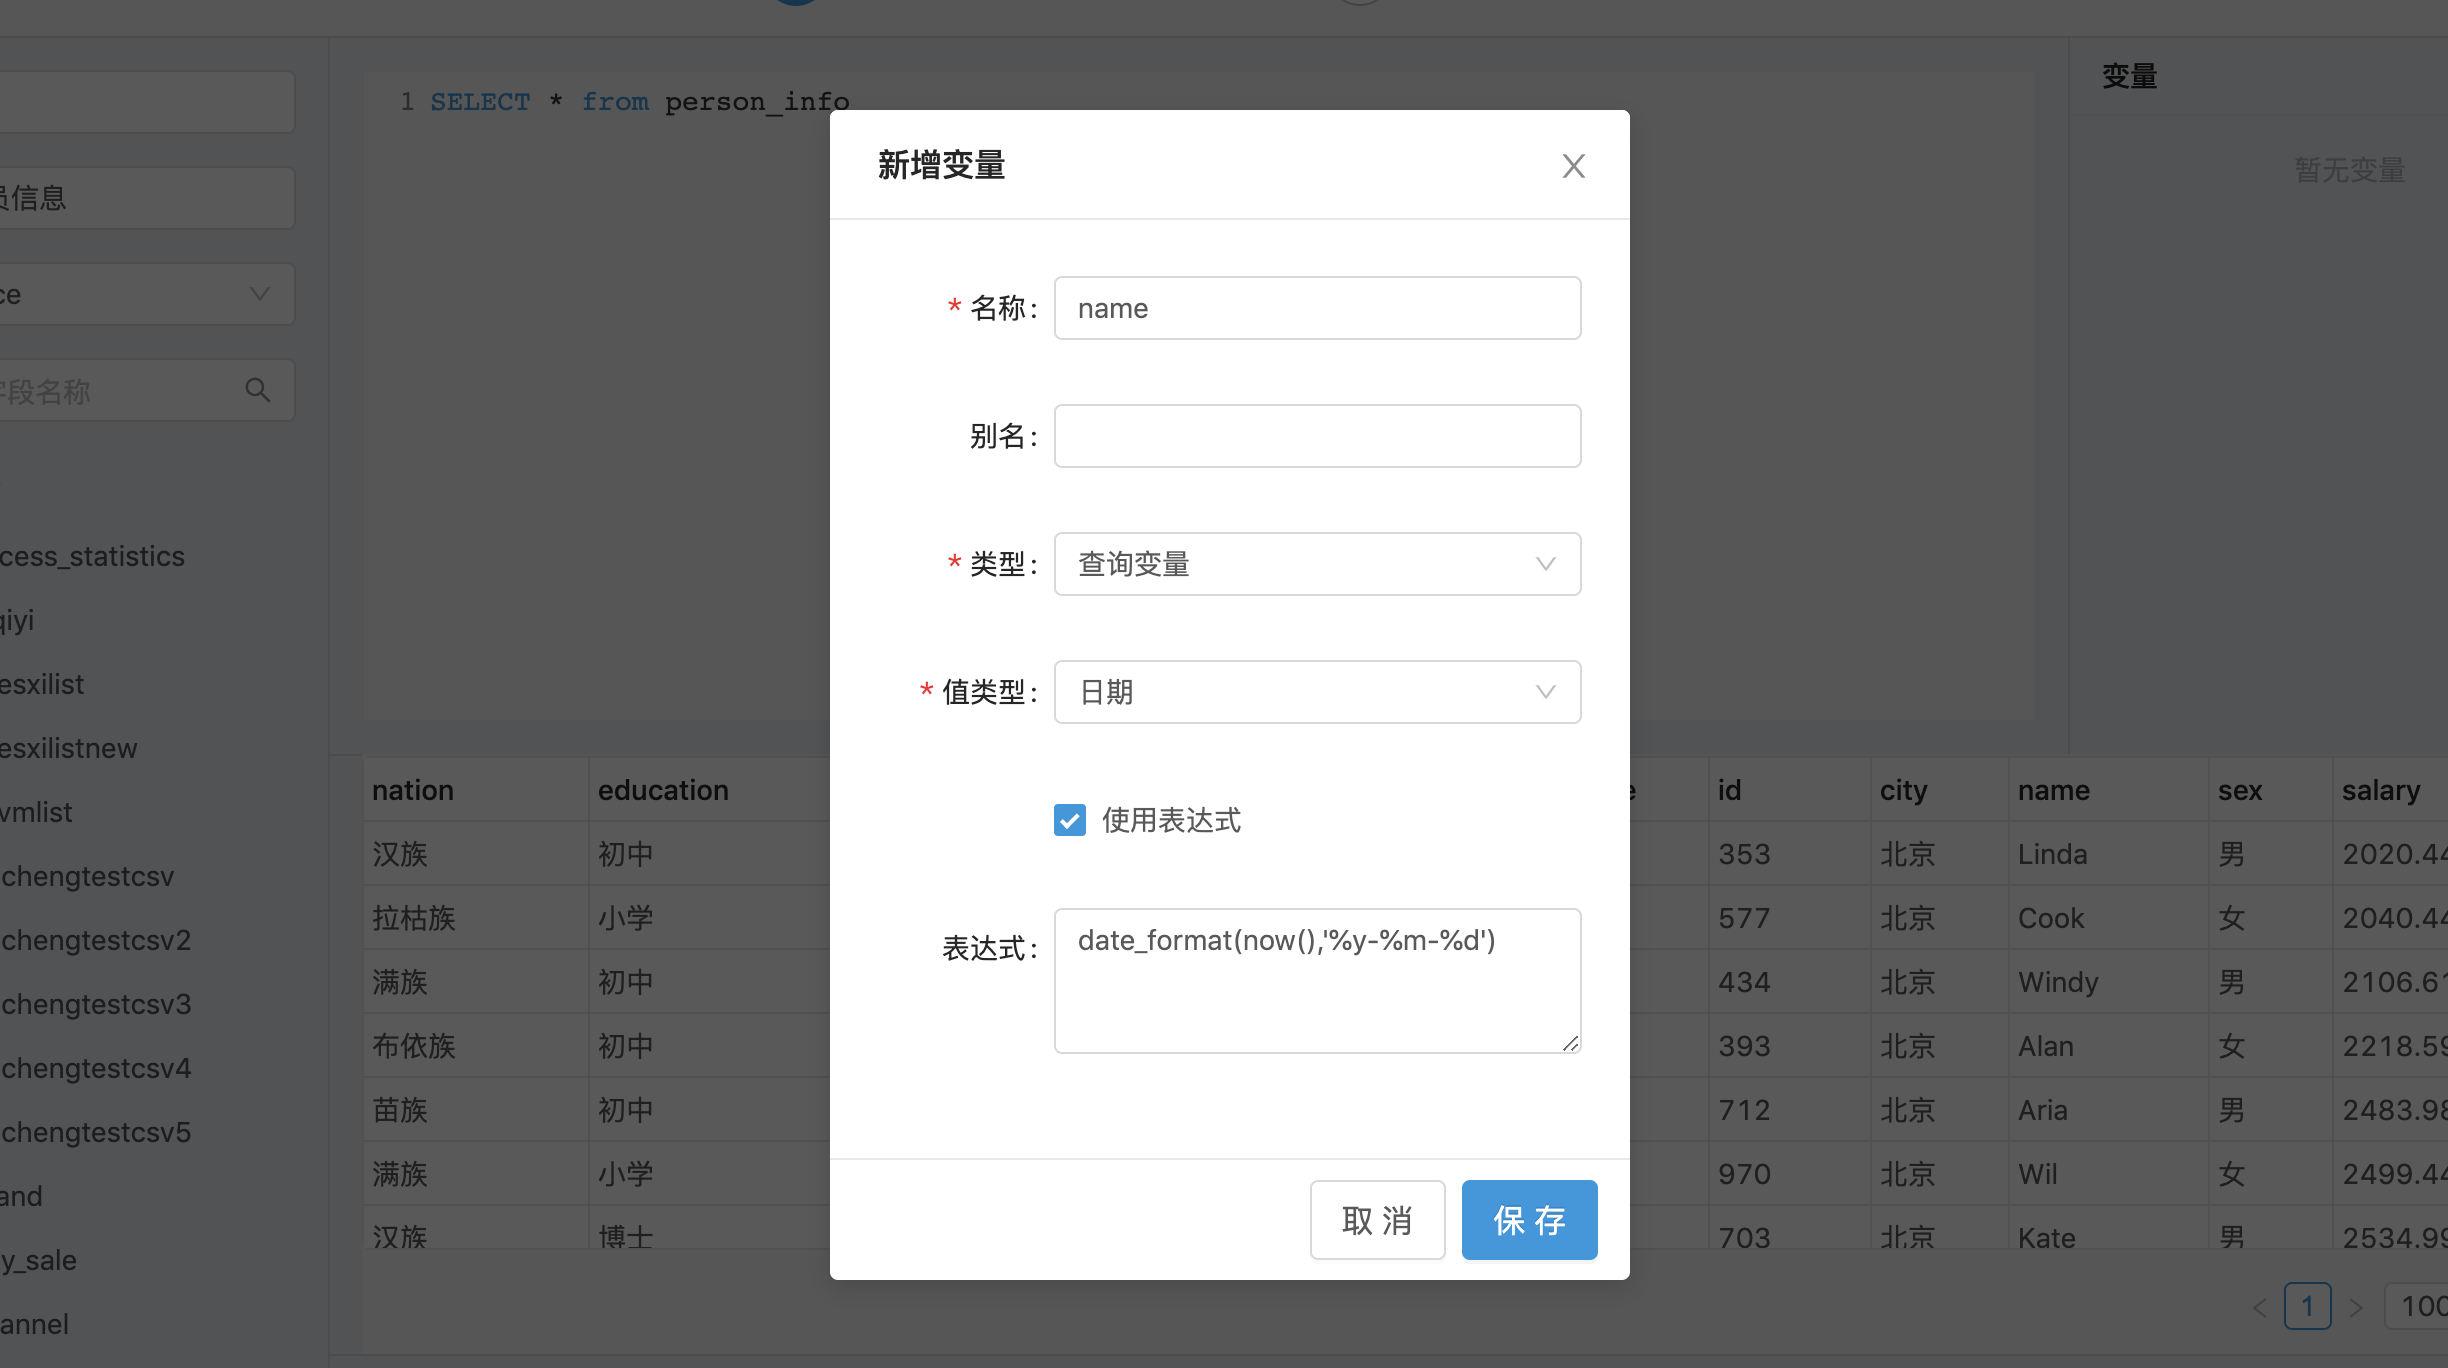Screen dimensions: 2448x1368
Task: Open the 值类型 dropdown showing 日期
Action: pos(1317,692)
